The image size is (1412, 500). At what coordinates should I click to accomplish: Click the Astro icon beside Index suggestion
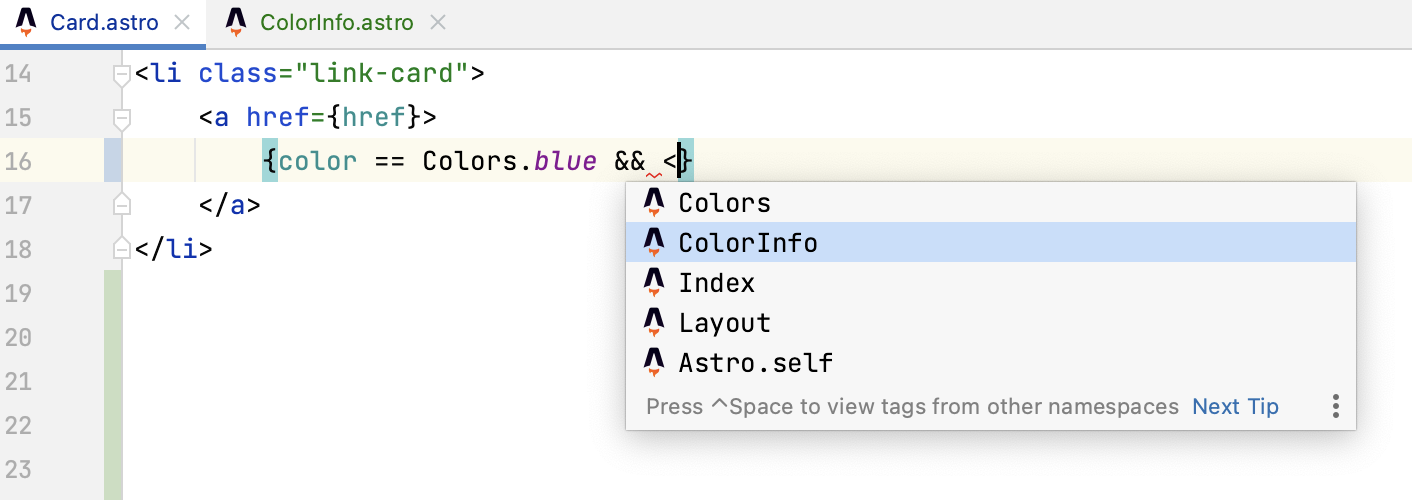click(654, 283)
